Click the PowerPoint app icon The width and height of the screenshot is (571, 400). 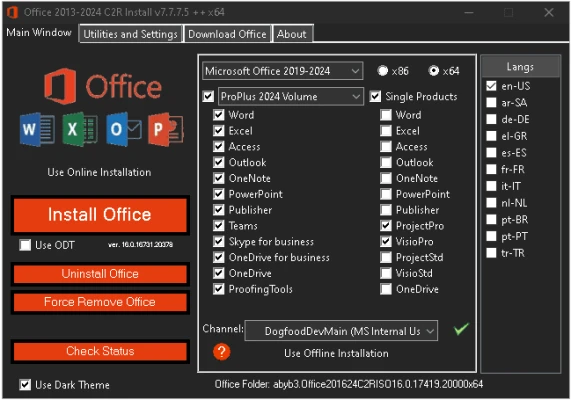tap(166, 129)
